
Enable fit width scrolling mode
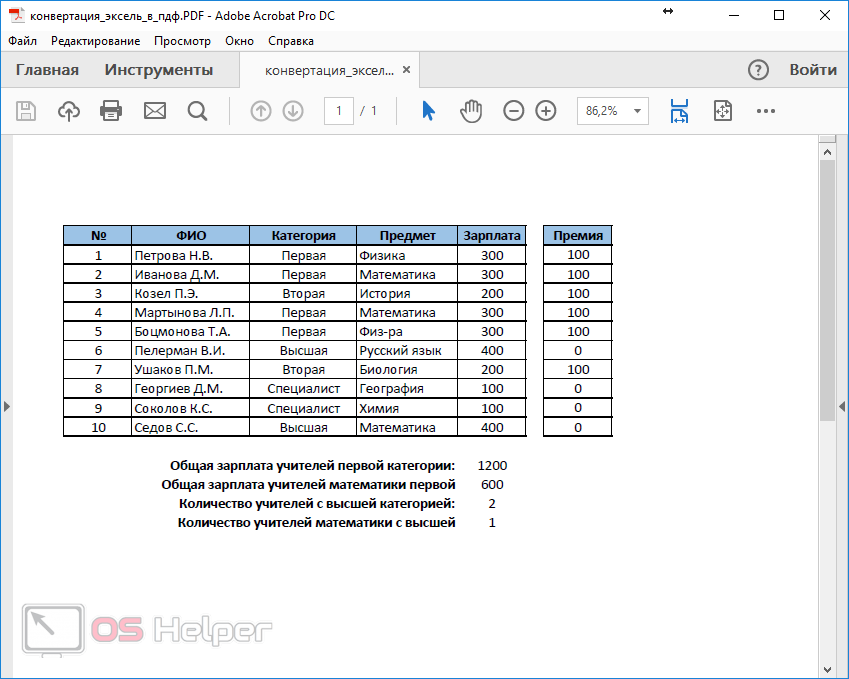point(679,111)
